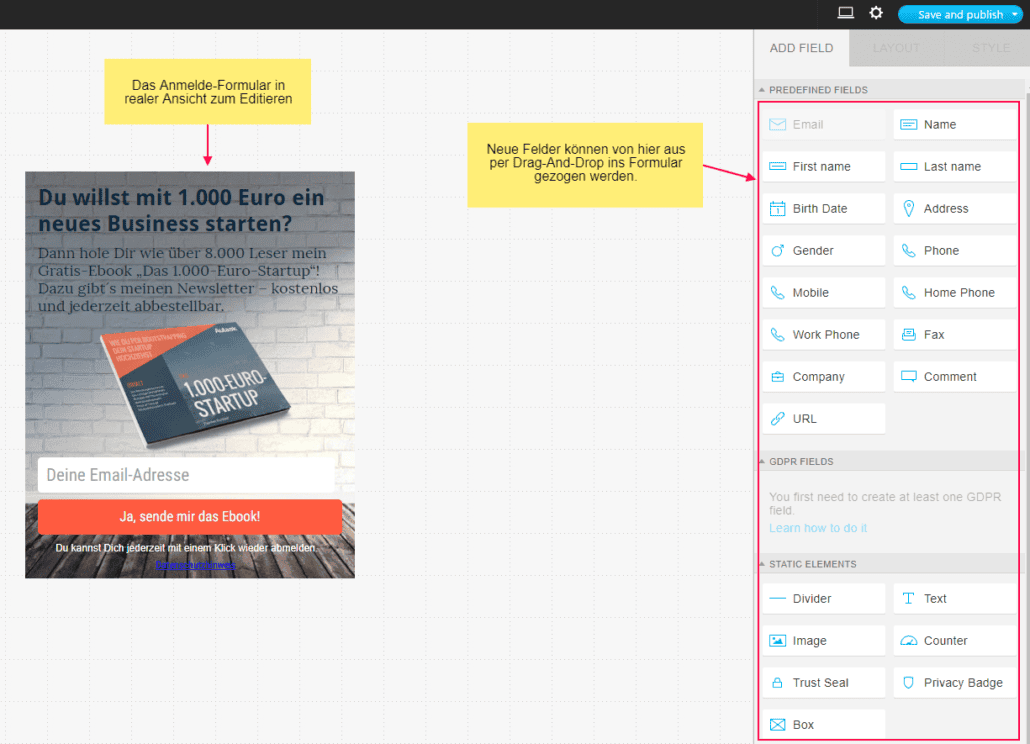
Task: Switch to the Layout tab
Action: pos(896,48)
